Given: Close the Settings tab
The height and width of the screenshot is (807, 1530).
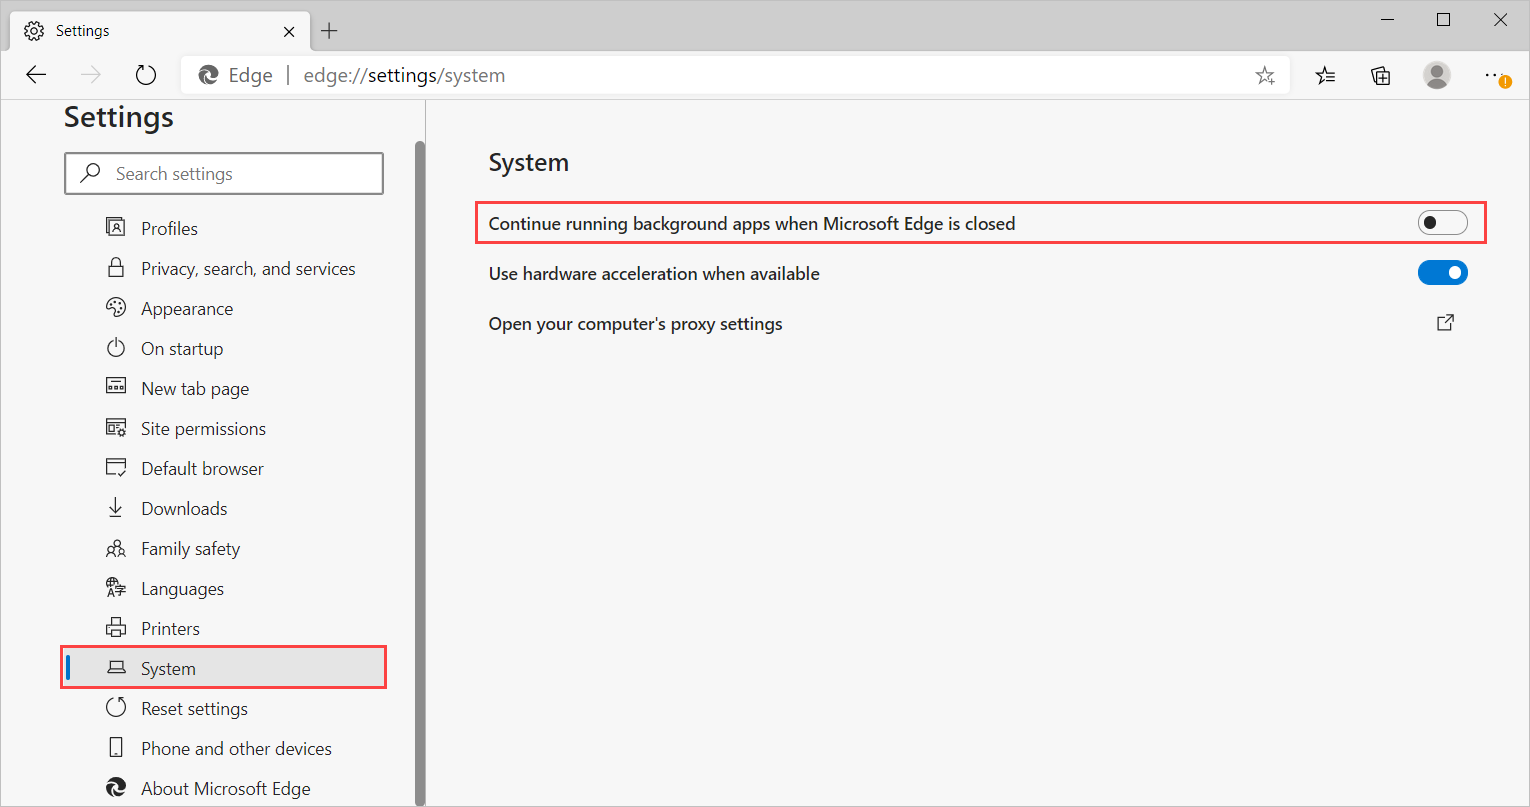Looking at the screenshot, I should [289, 31].
